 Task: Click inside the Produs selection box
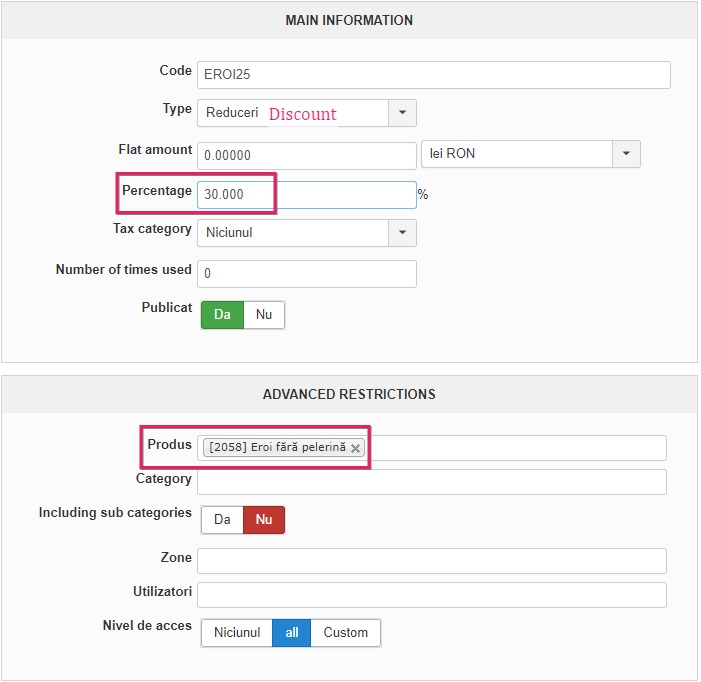click(515, 448)
